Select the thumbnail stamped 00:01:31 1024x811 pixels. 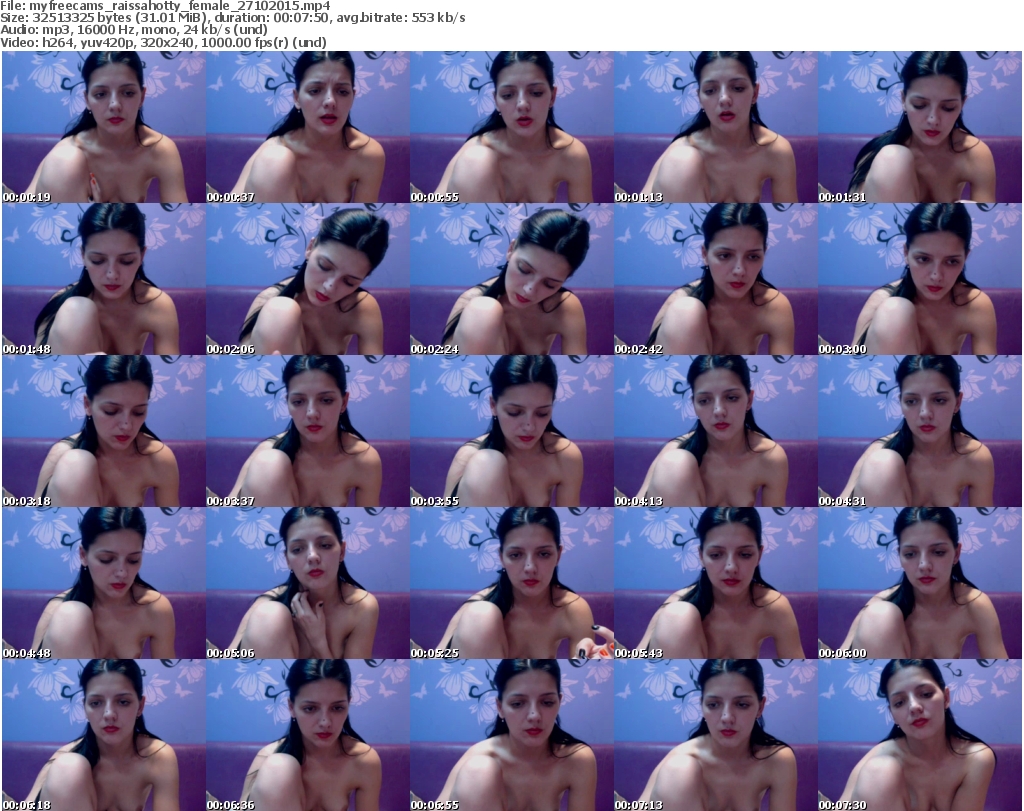click(x=920, y=127)
